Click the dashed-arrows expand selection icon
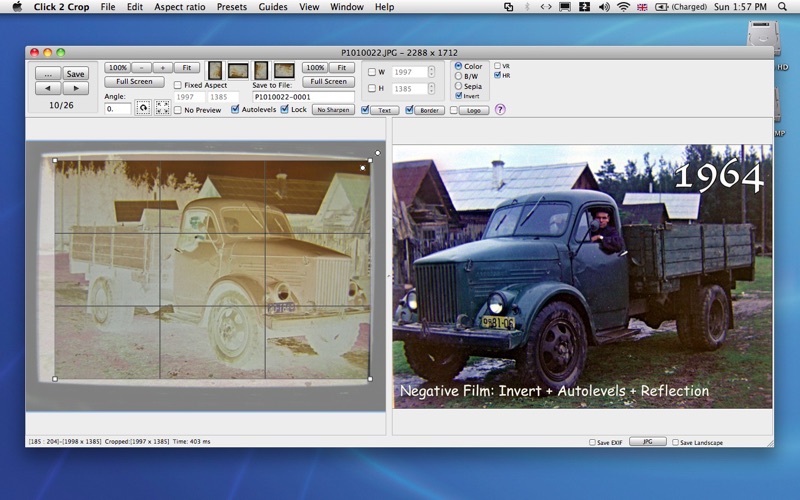The image size is (800, 500). 162,108
